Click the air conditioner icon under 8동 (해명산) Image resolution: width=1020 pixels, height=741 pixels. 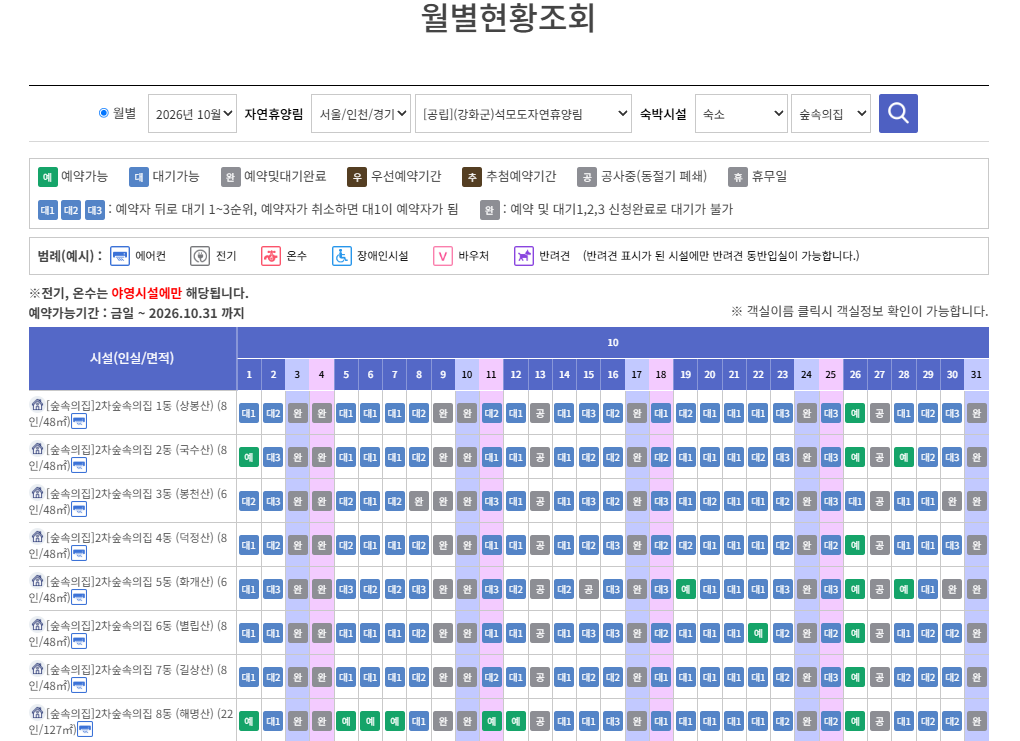85,730
